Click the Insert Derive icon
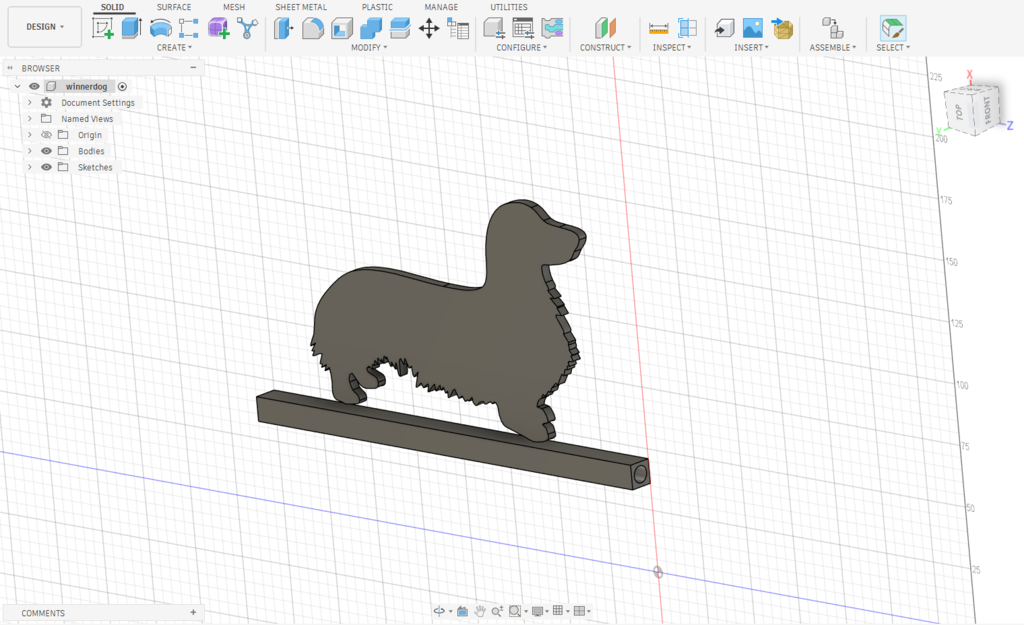The image size is (1024, 625). coord(724,28)
